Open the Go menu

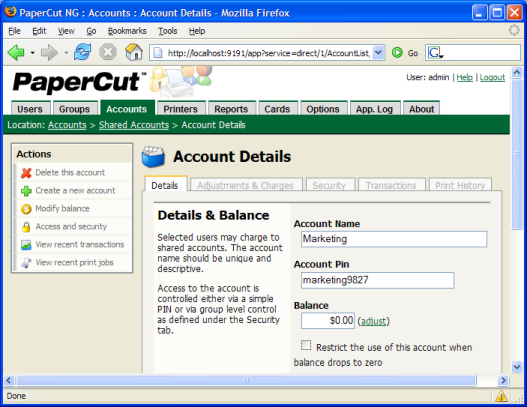(91, 31)
